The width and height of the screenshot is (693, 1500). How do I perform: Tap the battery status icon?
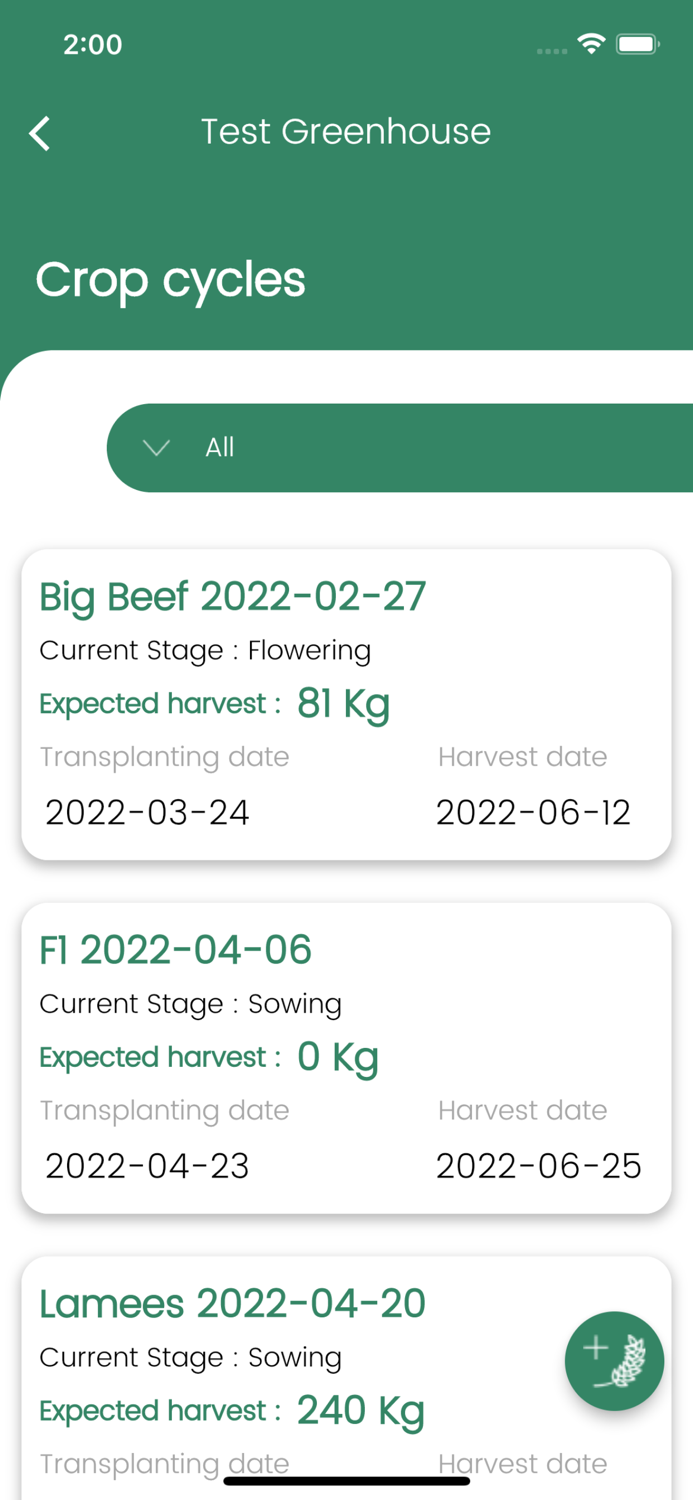[637, 44]
